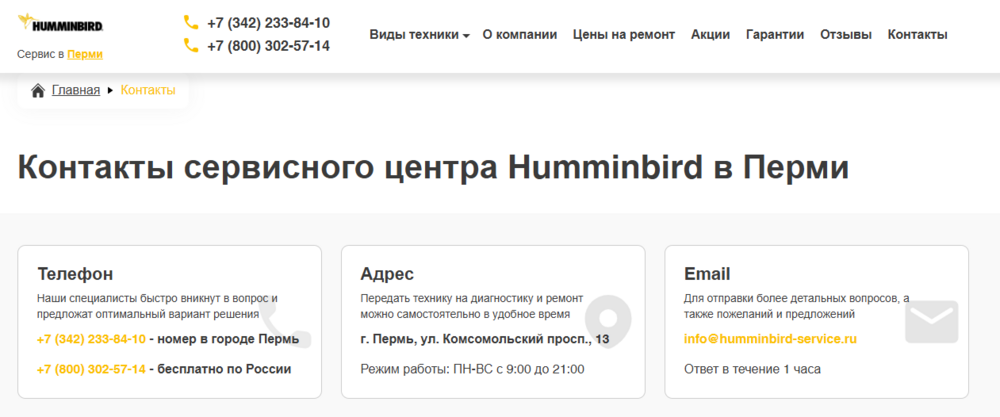Click info@humminbird-service.ru email link
1000x417 pixels.
[770, 339]
